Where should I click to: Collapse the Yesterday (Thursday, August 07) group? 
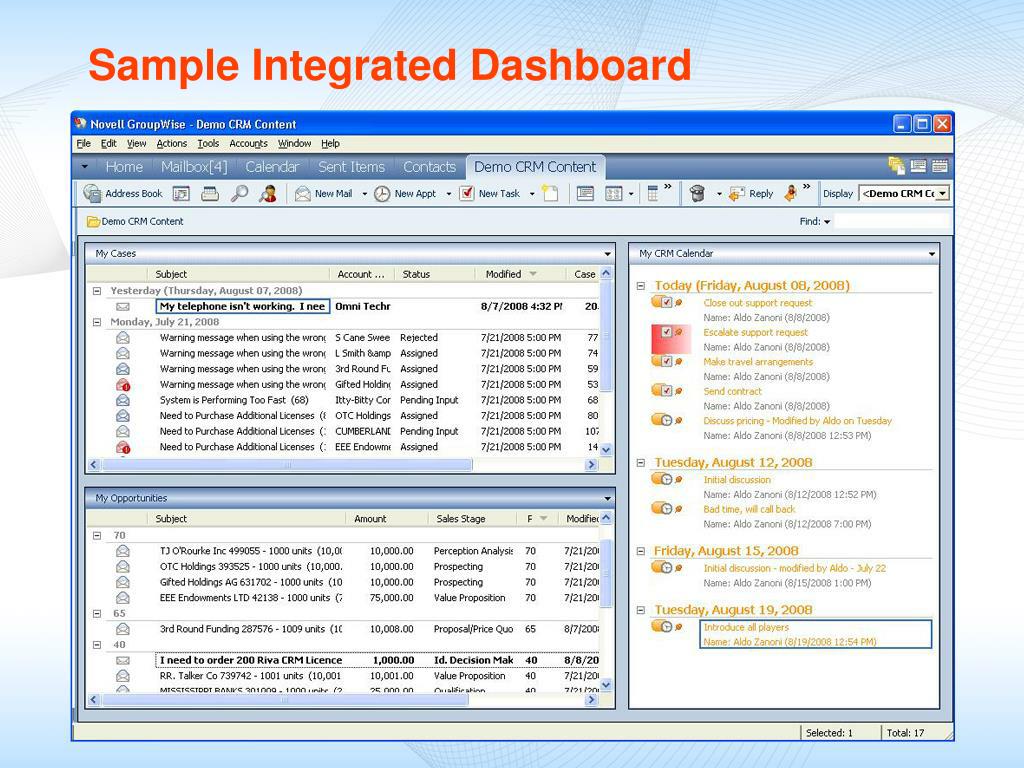tap(97, 291)
